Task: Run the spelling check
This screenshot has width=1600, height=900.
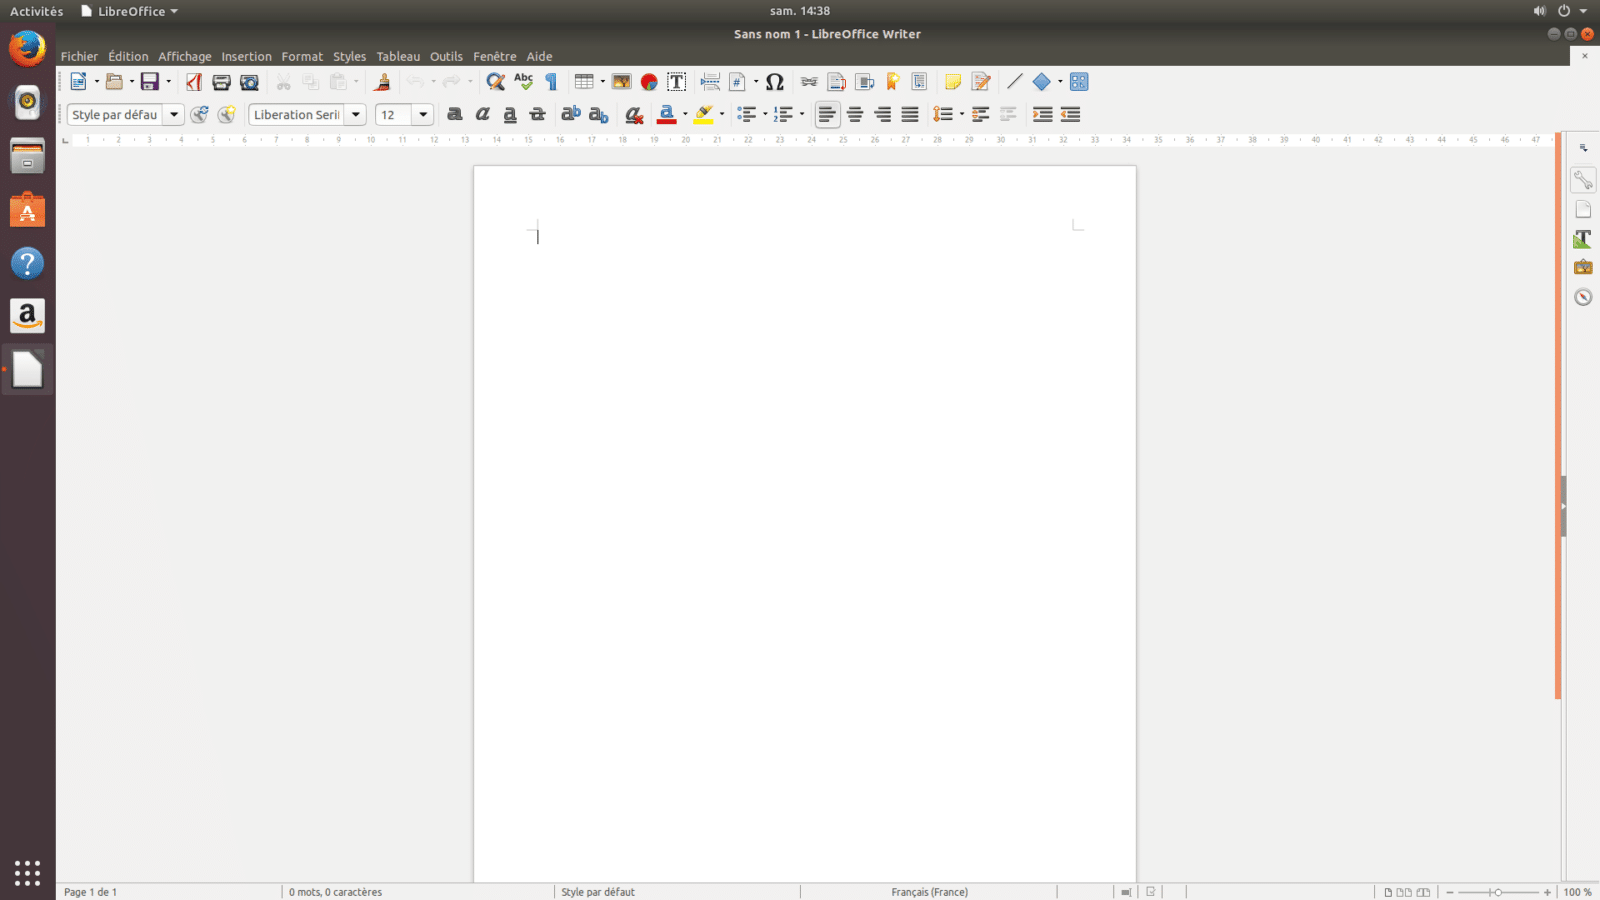Action: 523,82
